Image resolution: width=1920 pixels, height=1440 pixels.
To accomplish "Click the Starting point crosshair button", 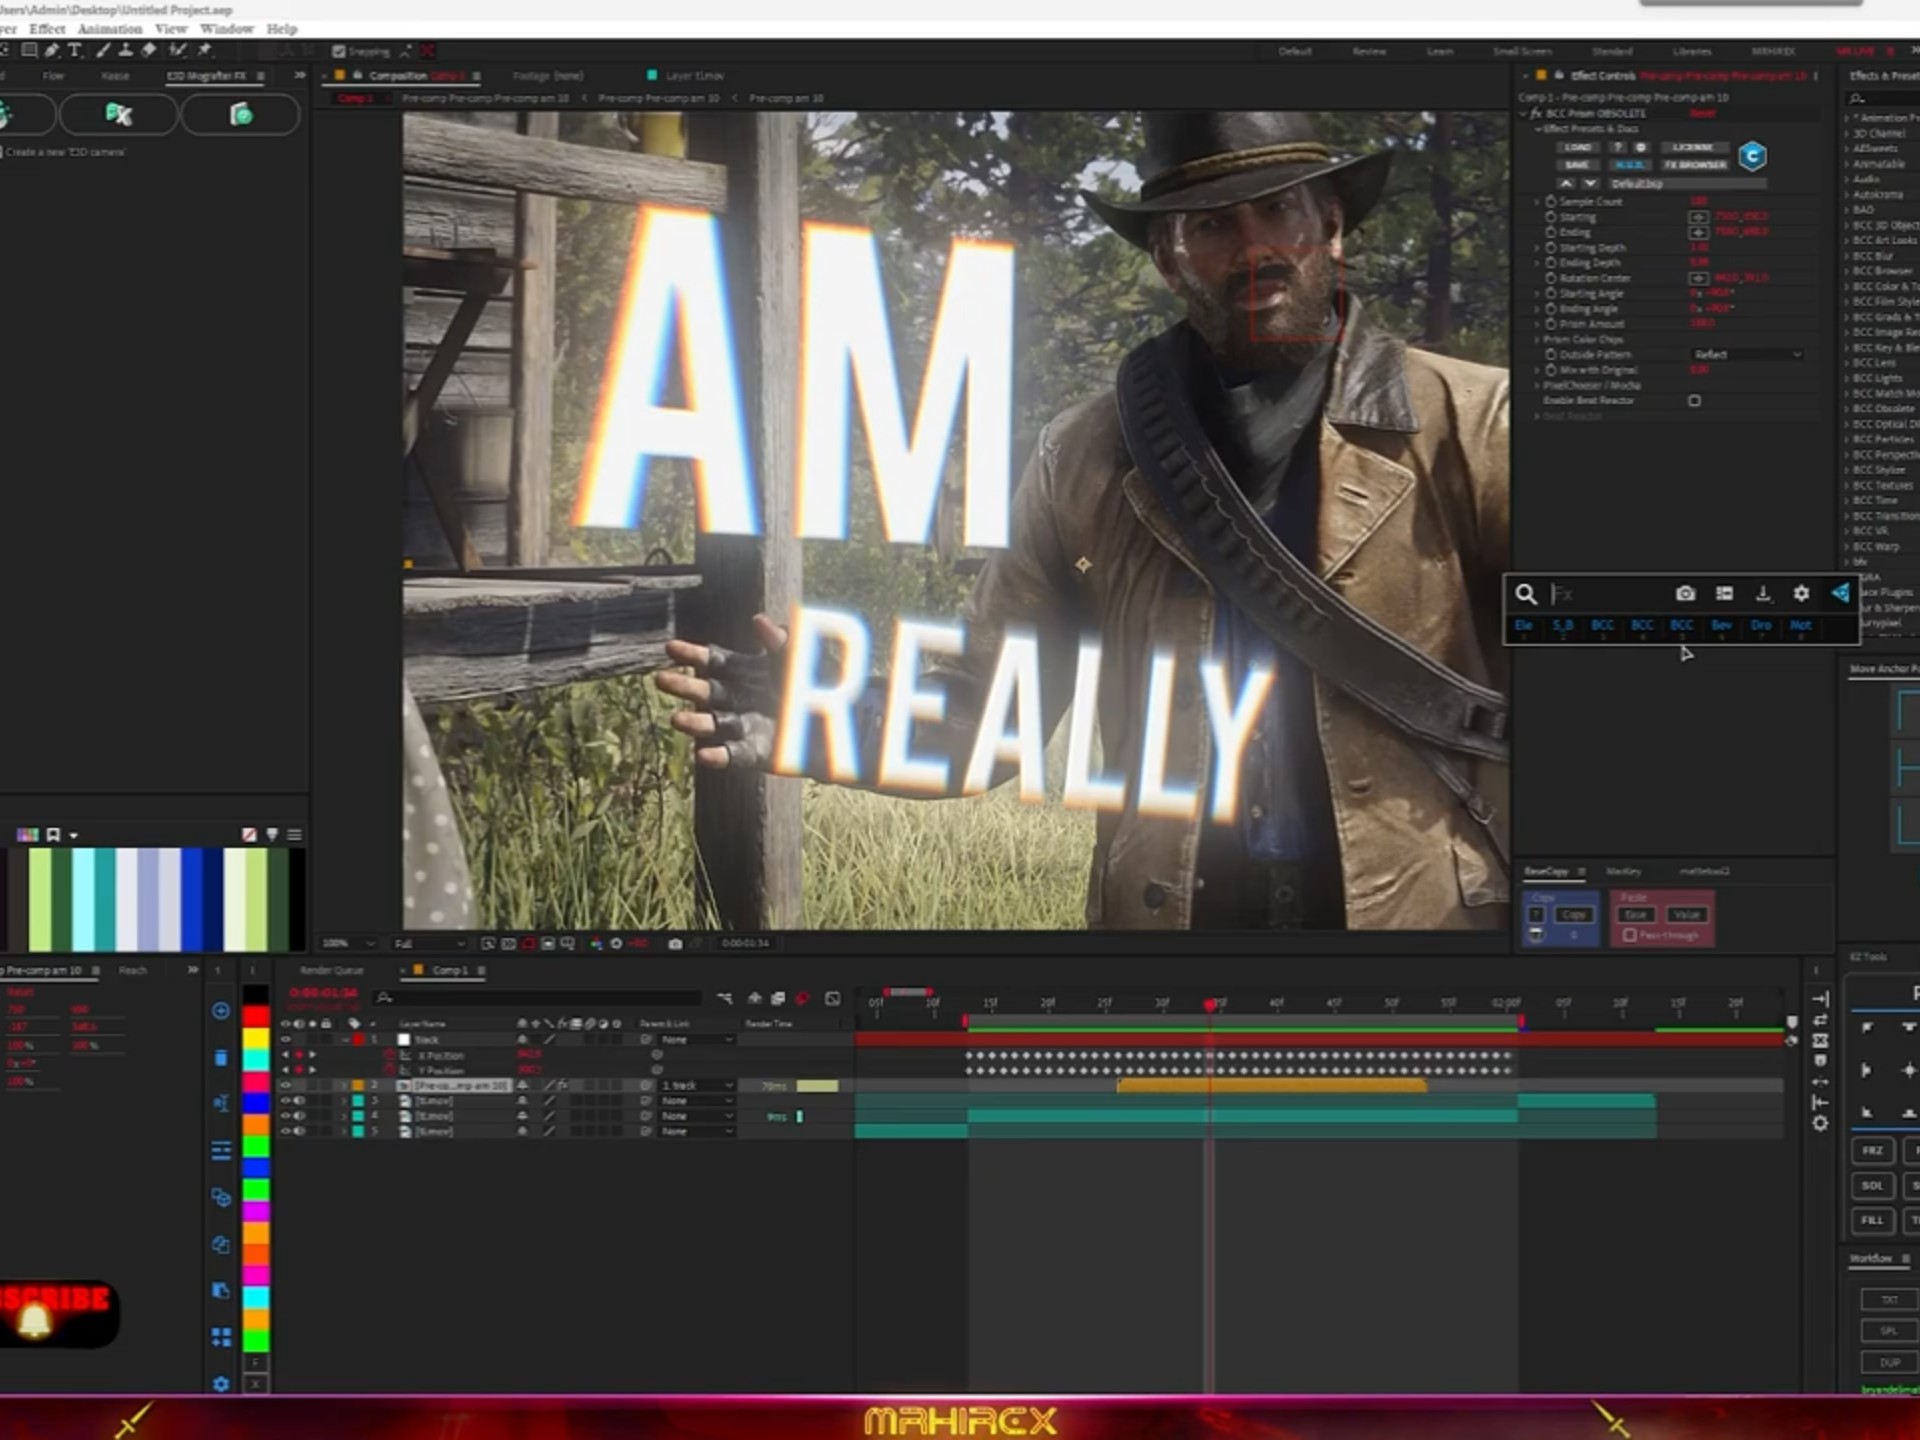I will click(1698, 217).
